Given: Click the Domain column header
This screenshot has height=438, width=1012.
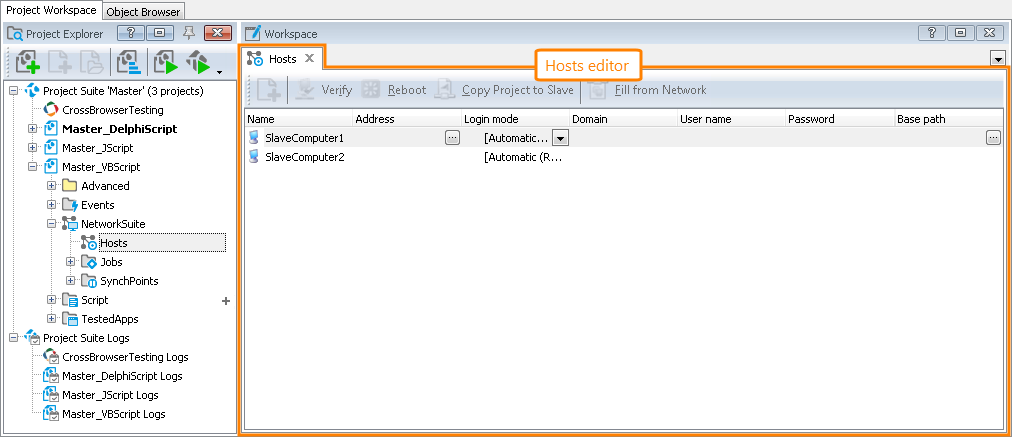Looking at the screenshot, I should point(623,119).
